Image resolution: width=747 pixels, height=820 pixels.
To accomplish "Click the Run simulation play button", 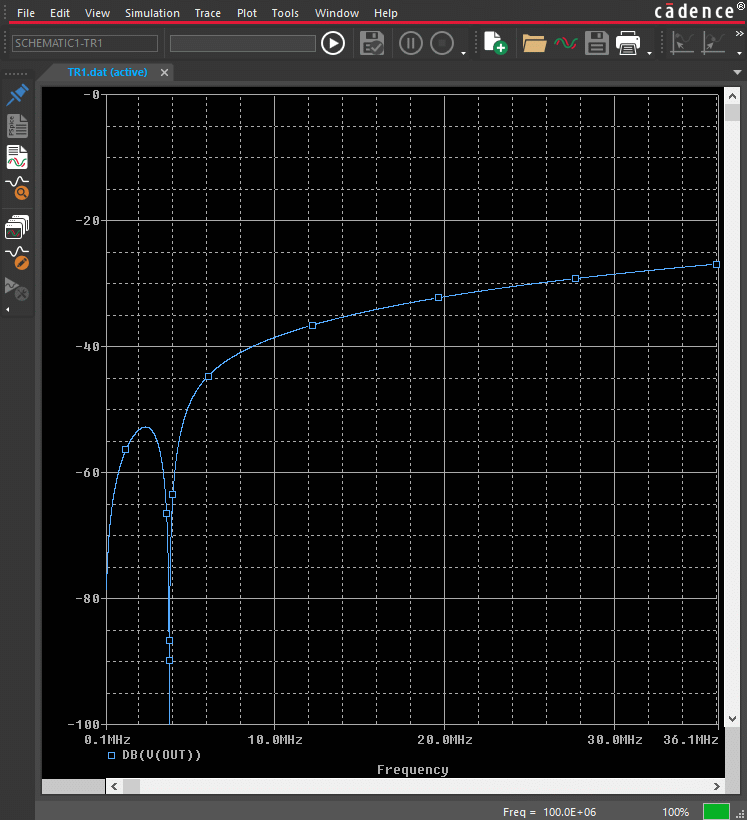I will pyautogui.click(x=333, y=43).
